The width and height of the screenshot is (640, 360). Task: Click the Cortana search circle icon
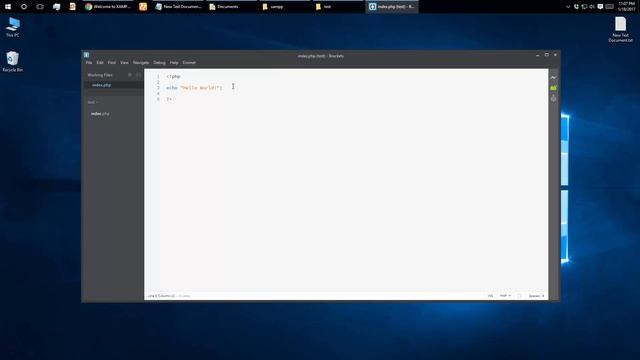[x=24, y=7]
